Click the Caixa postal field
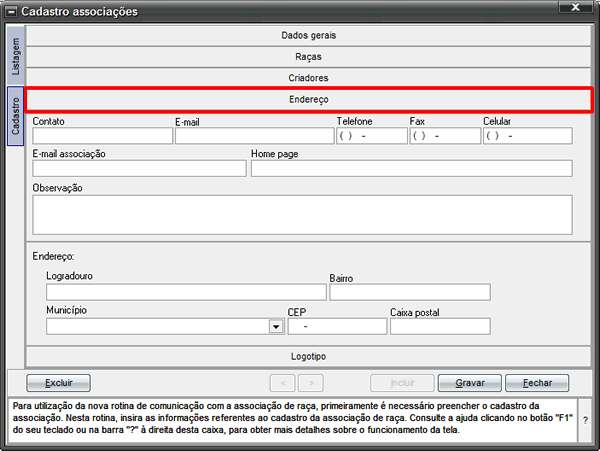The height and width of the screenshot is (451, 600). (x=440, y=327)
